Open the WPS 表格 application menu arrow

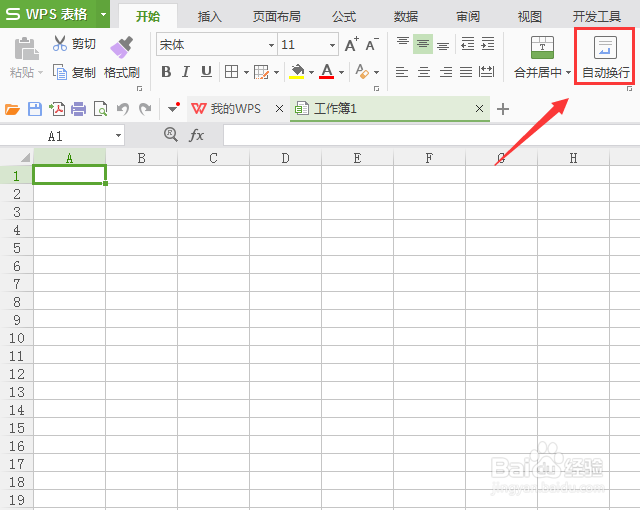pyautogui.click(x=103, y=14)
